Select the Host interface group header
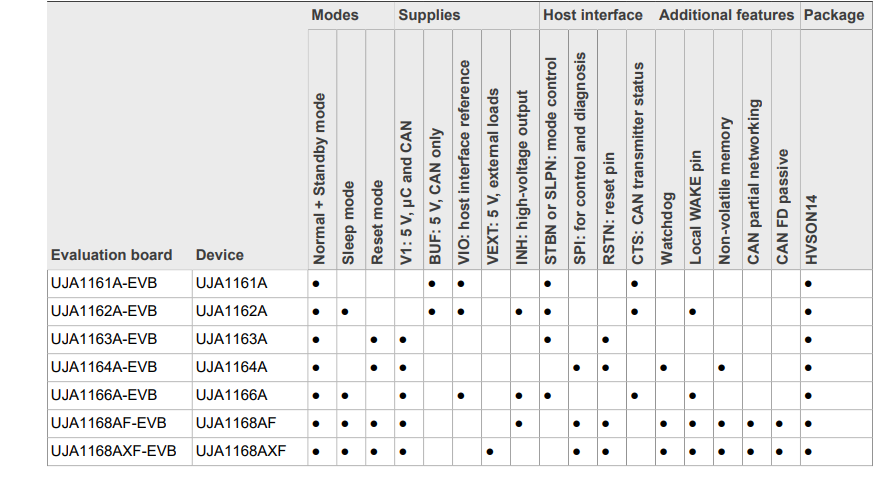The height and width of the screenshot is (478, 894). (593, 15)
